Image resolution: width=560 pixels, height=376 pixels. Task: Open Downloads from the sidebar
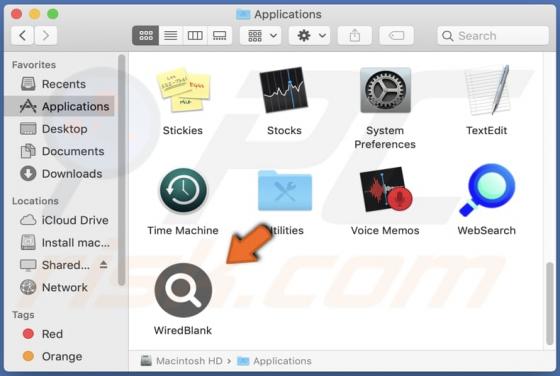(x=60, y=174)
